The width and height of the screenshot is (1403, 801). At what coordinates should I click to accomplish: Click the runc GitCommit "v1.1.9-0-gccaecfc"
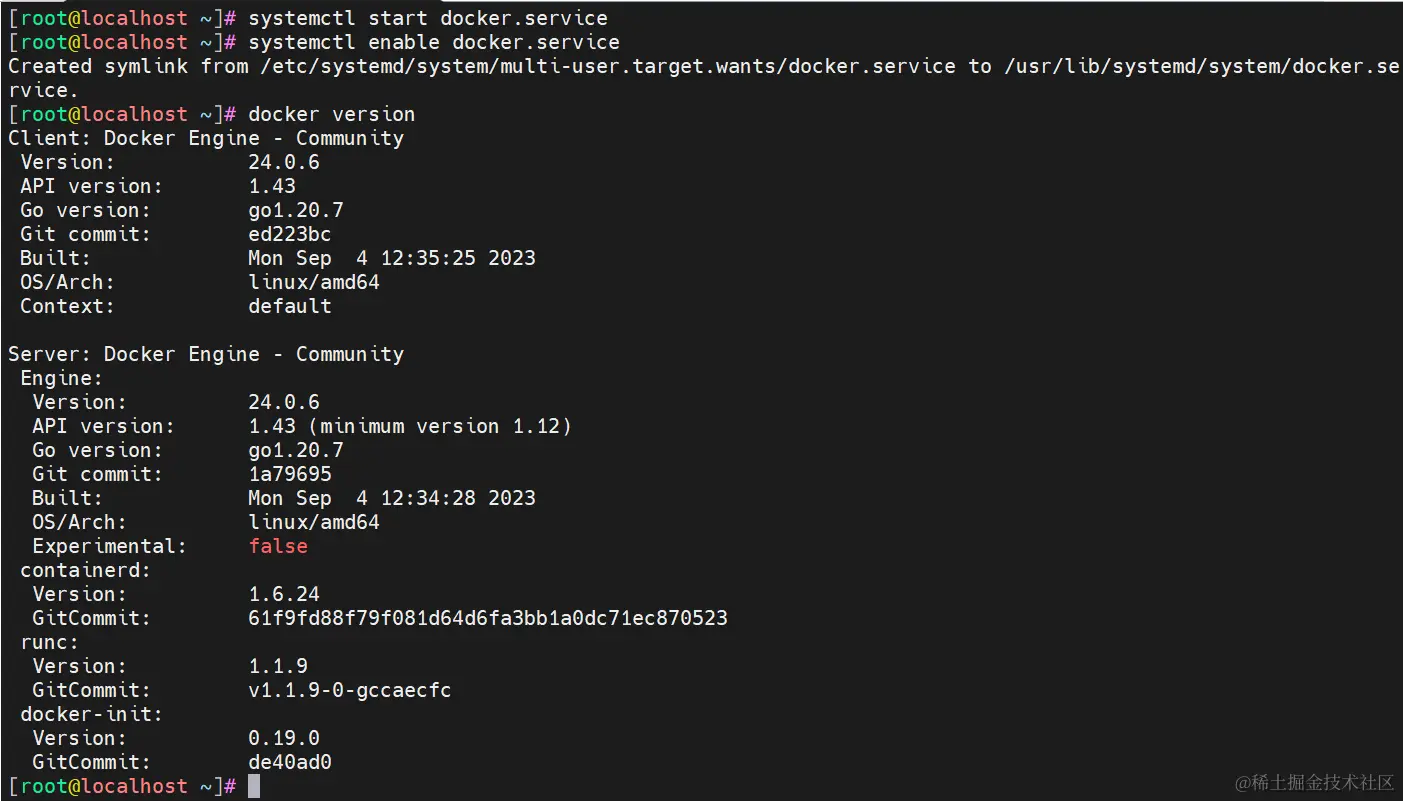(349, 690)
